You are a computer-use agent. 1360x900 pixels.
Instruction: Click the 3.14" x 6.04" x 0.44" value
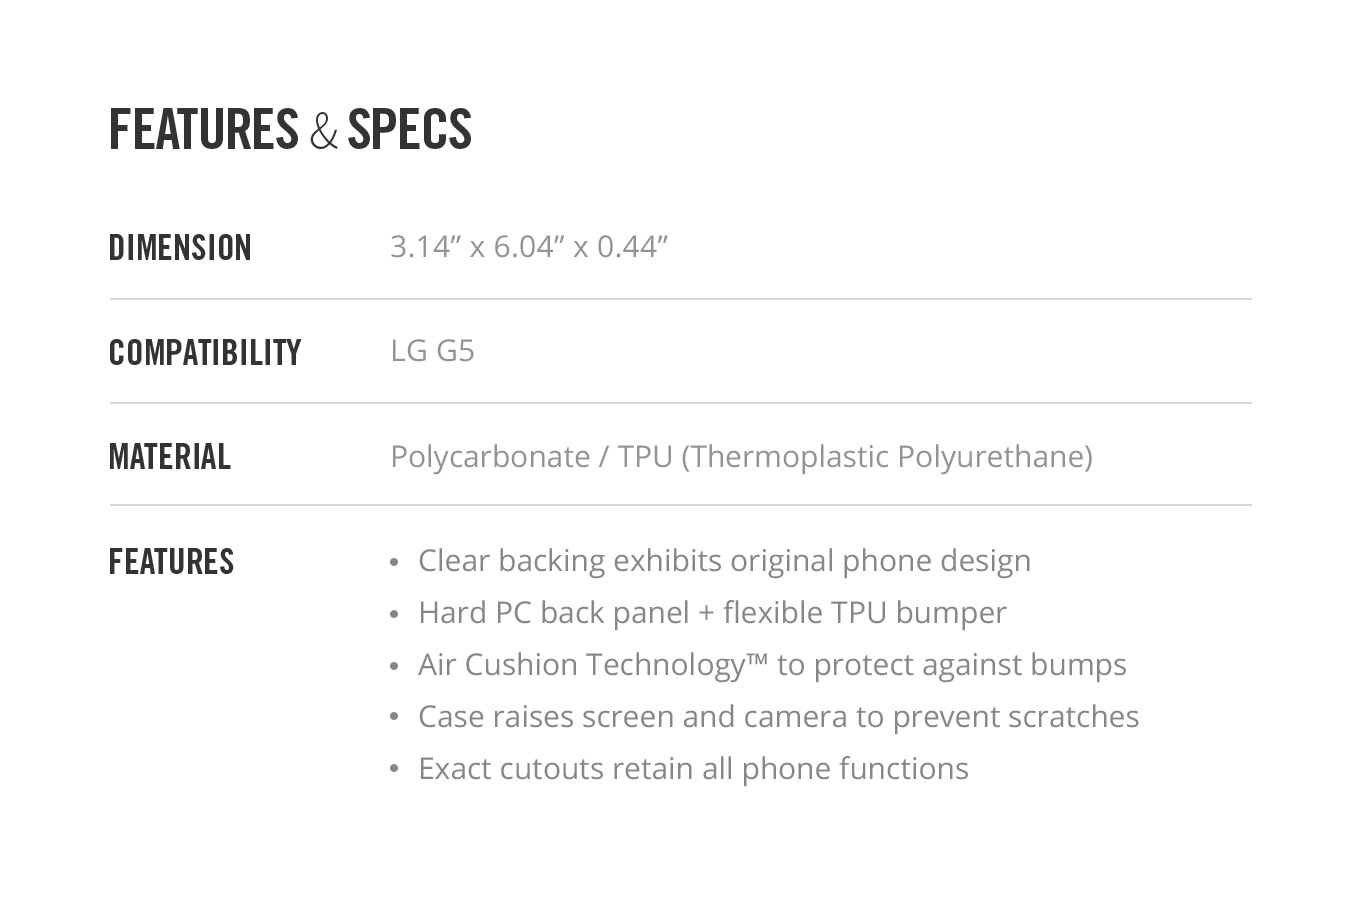click(529, 246)
